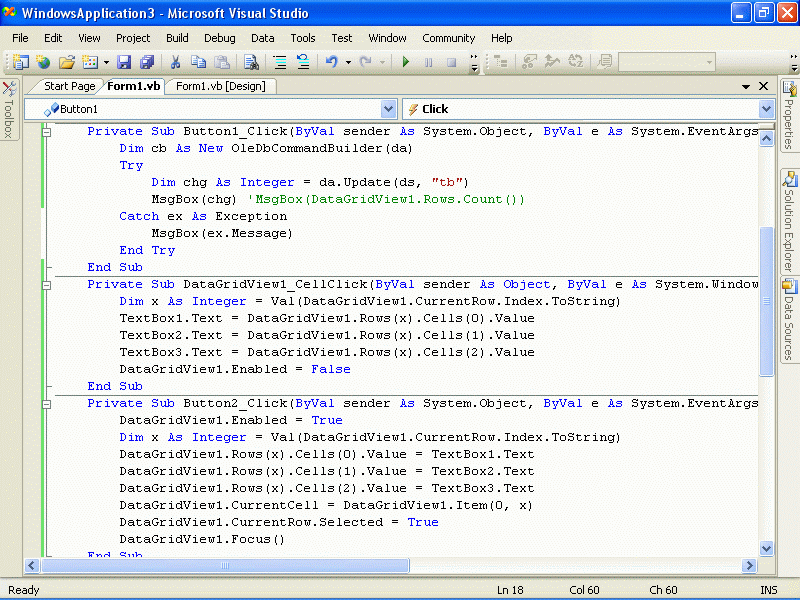Screen dimensions: 800x600
Task: Click the object member list icon
Action: click(502, 62)
